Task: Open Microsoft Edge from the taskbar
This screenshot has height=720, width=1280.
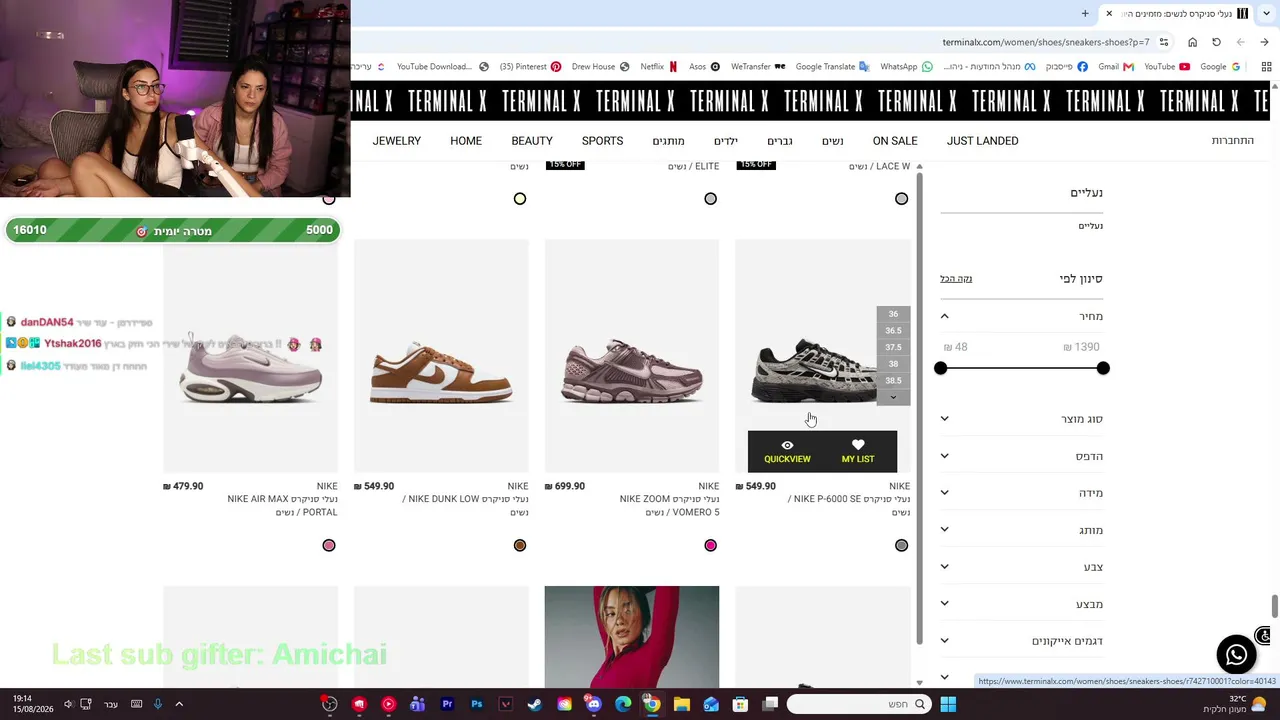Action: [623, 704]
